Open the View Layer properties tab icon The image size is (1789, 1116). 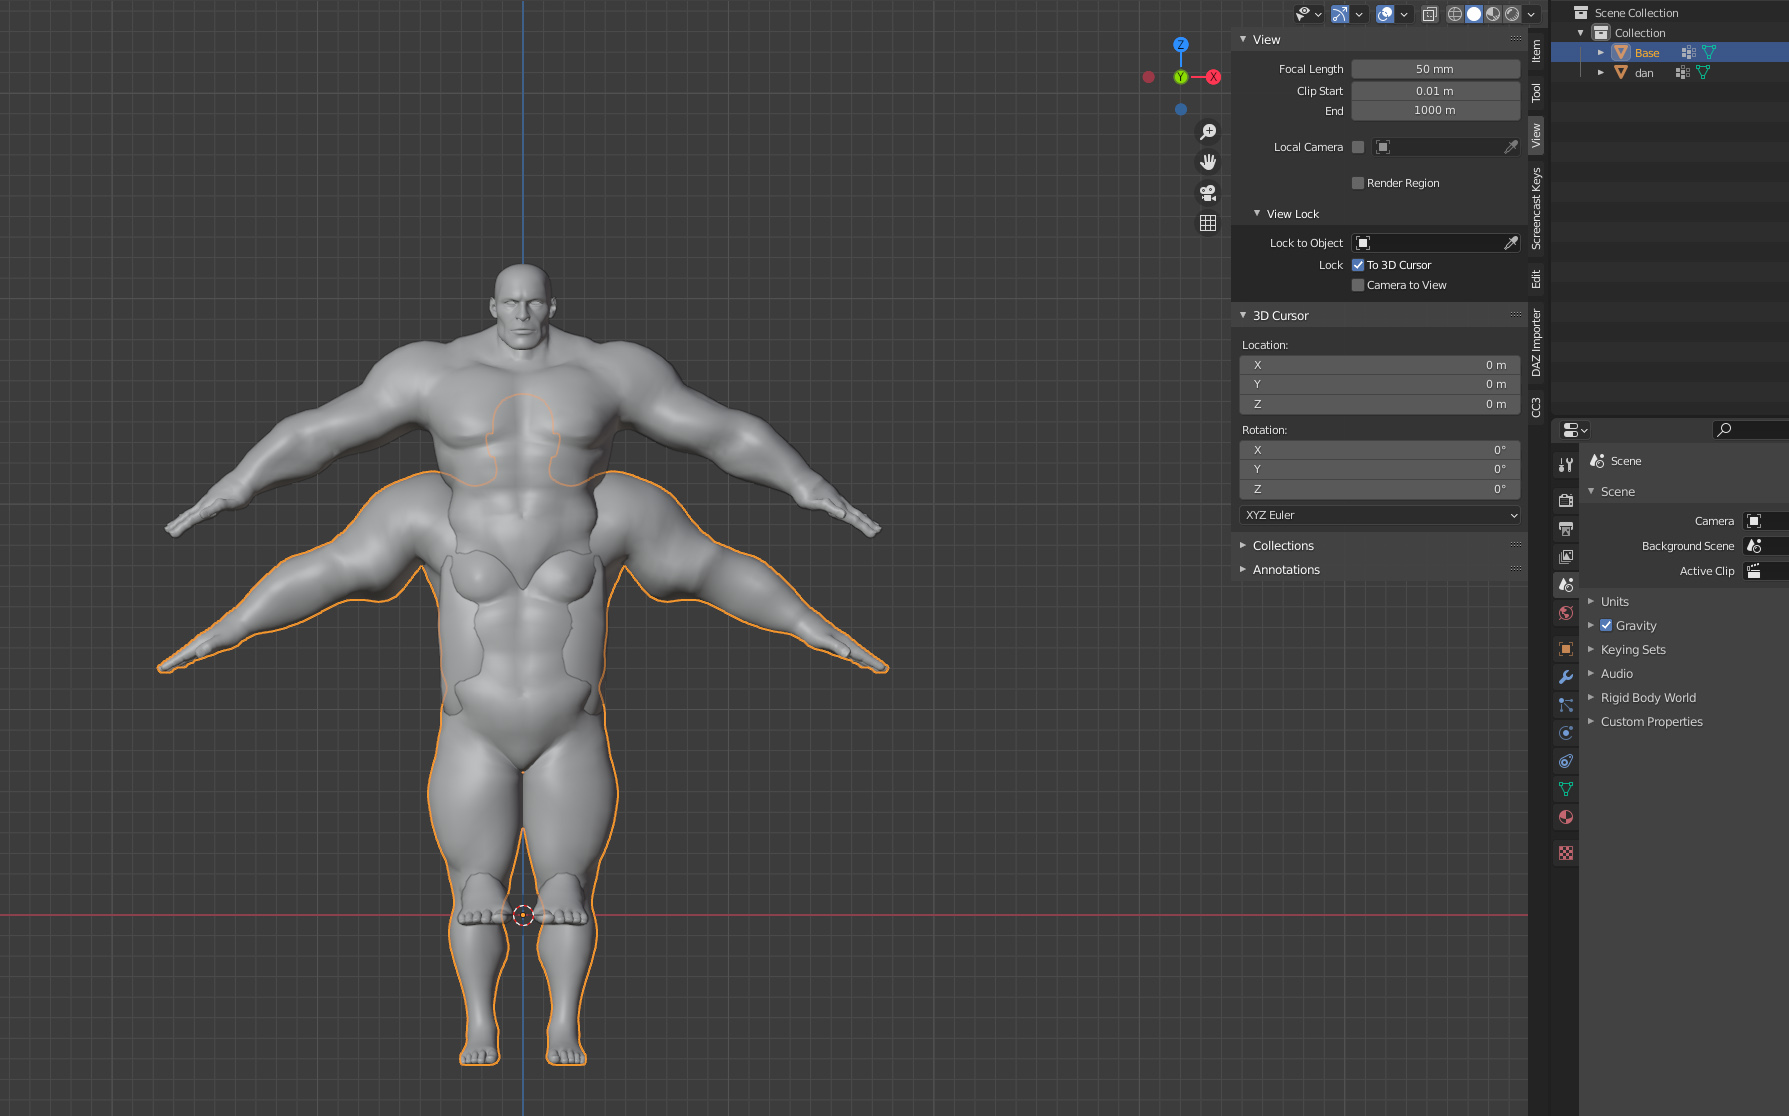[x=1566, y=556]
